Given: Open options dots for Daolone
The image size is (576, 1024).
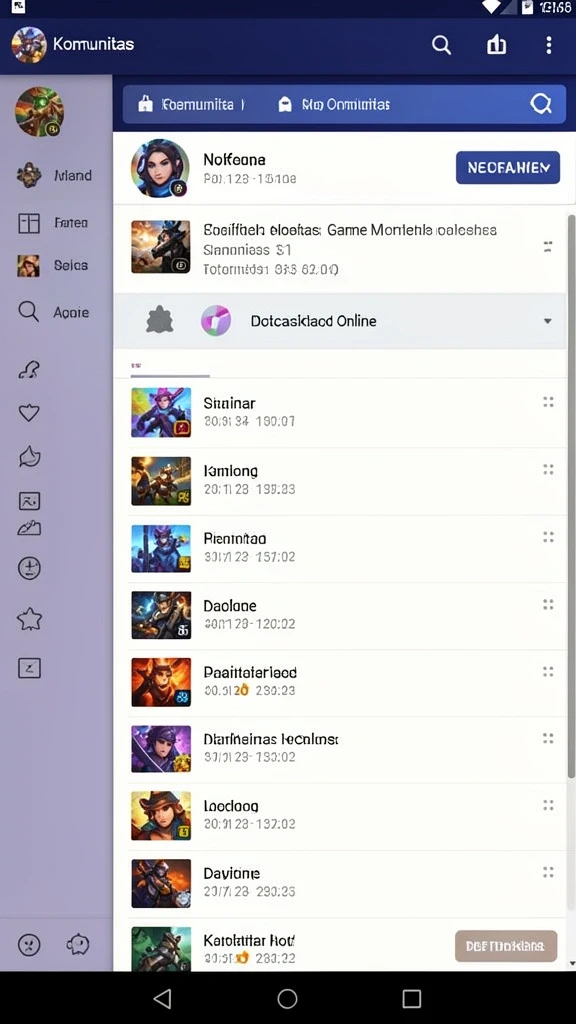Looking at the screenshot, I should click(549, 605).
